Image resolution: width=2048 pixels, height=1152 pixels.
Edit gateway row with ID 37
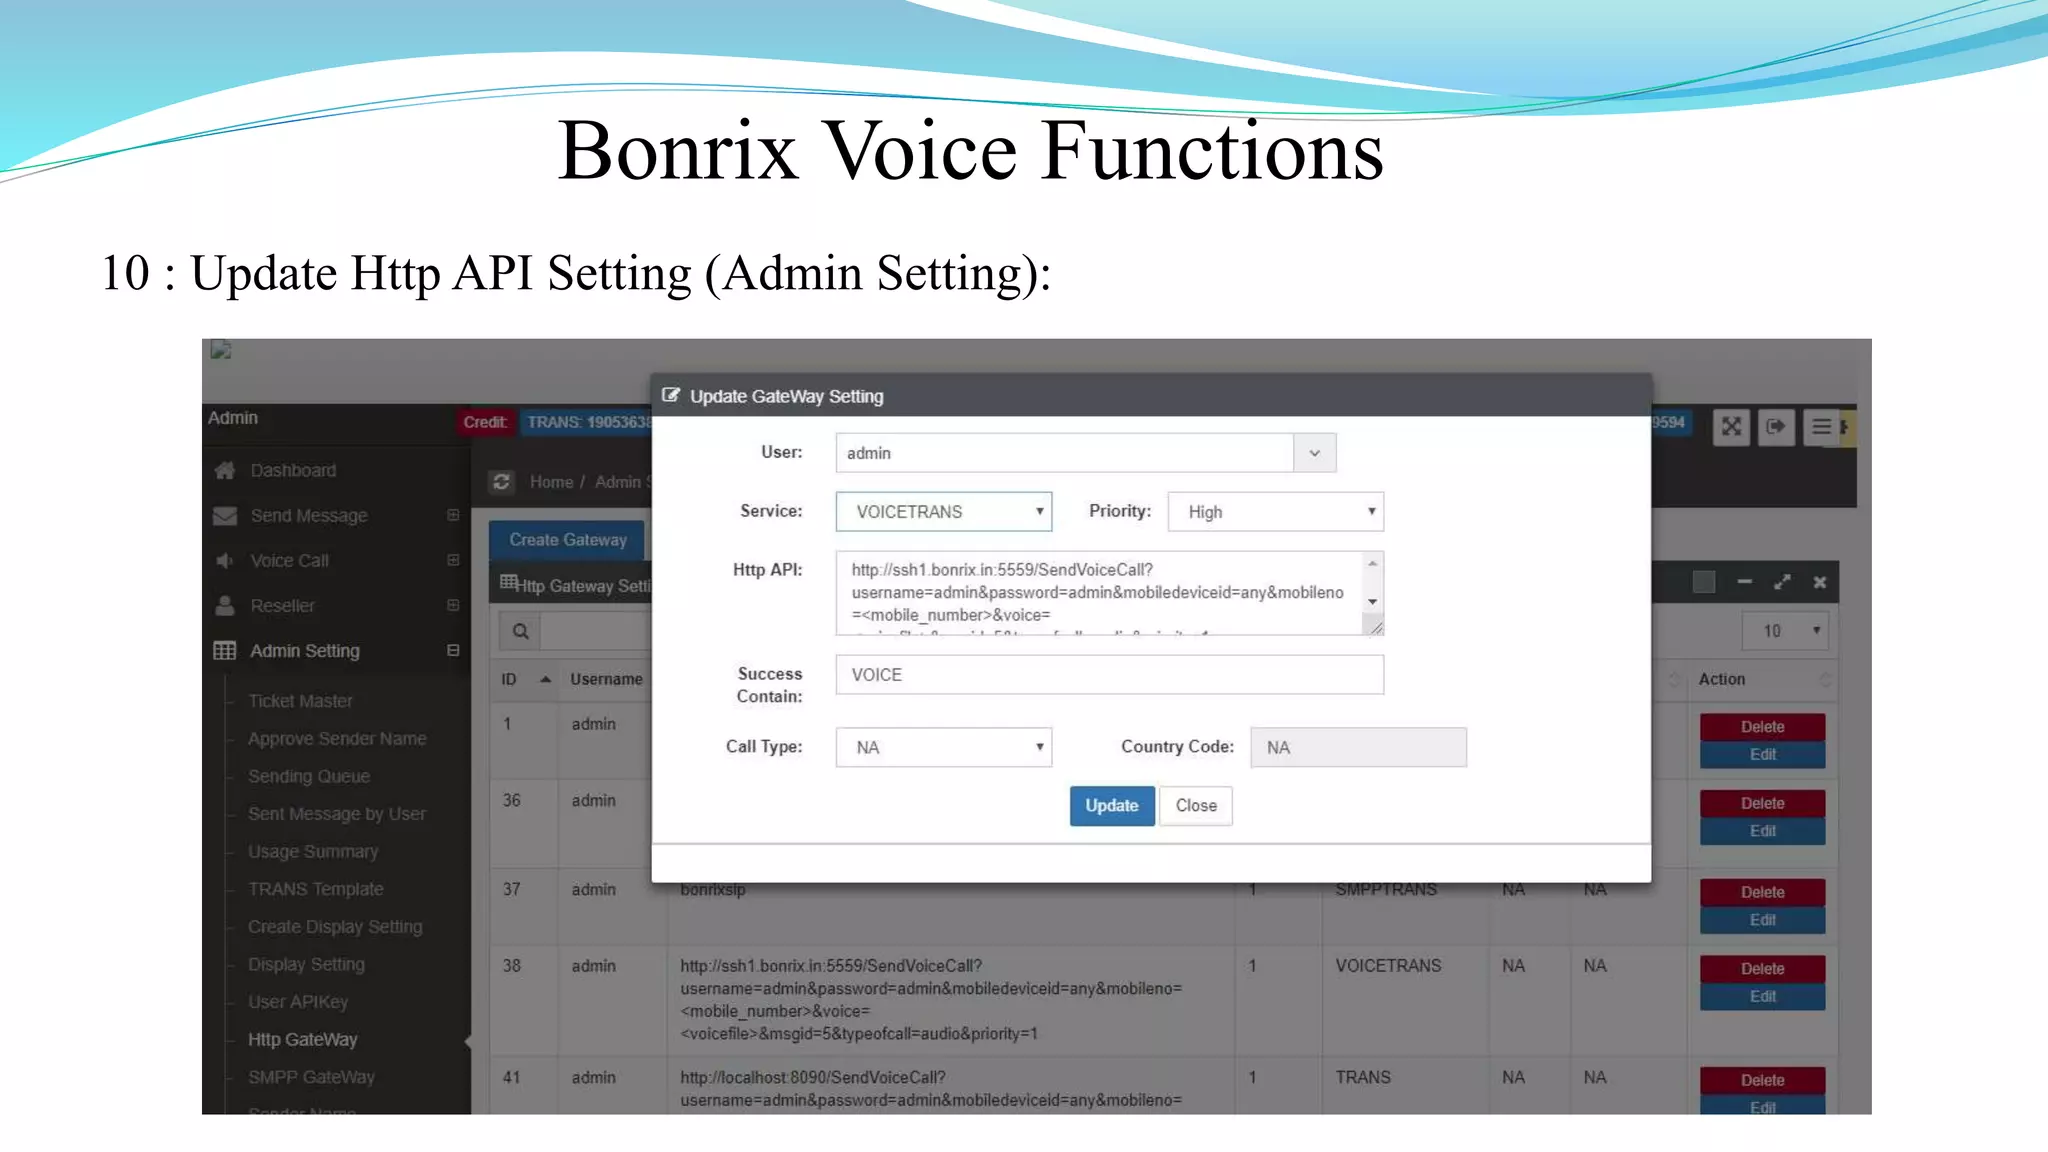click(x=1762, y=921)
